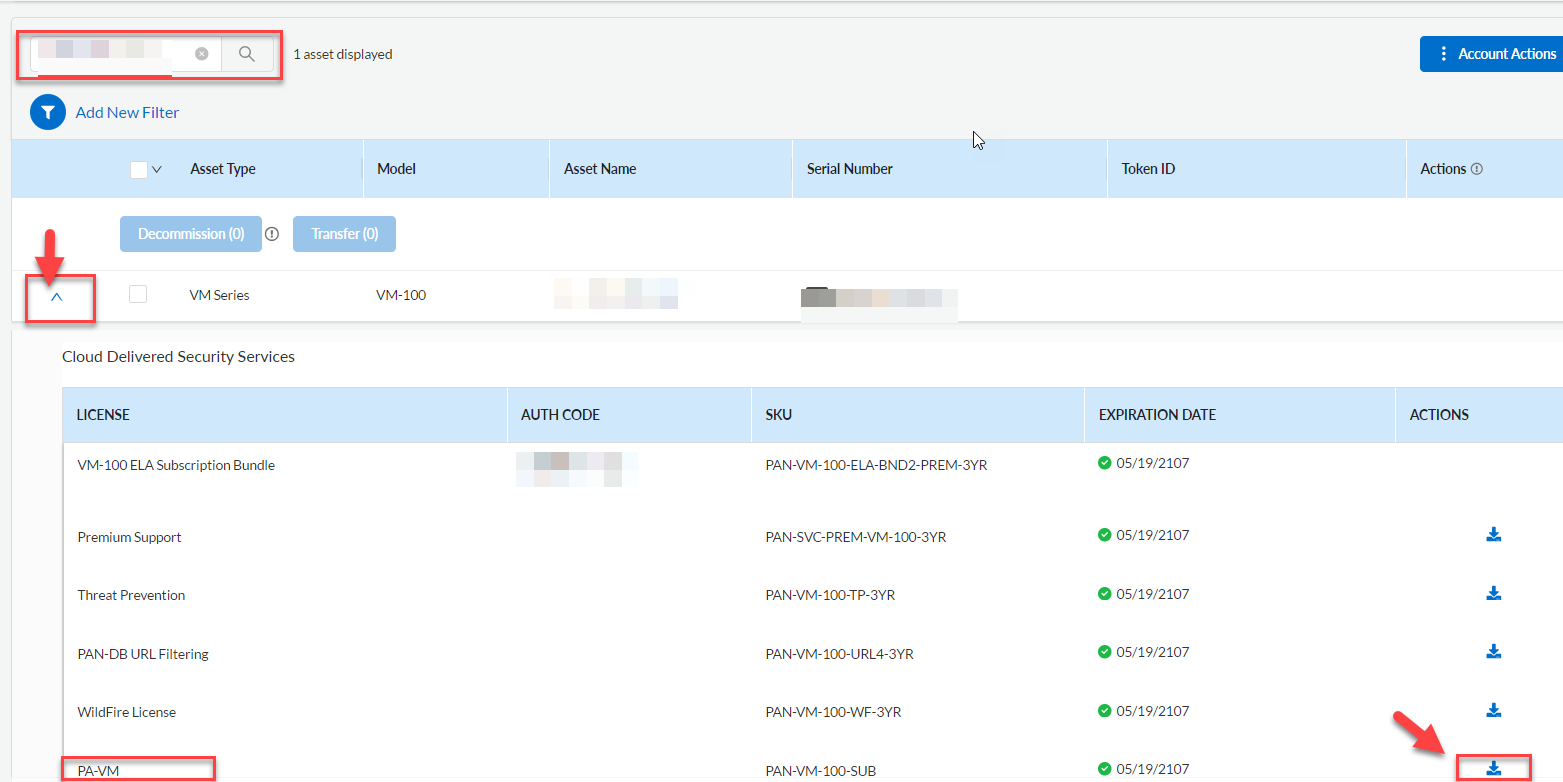Click the EXPIRATION DATE column header
Image resolution: width=1563 pixels, height=782 pixels.
[1157, 414]
